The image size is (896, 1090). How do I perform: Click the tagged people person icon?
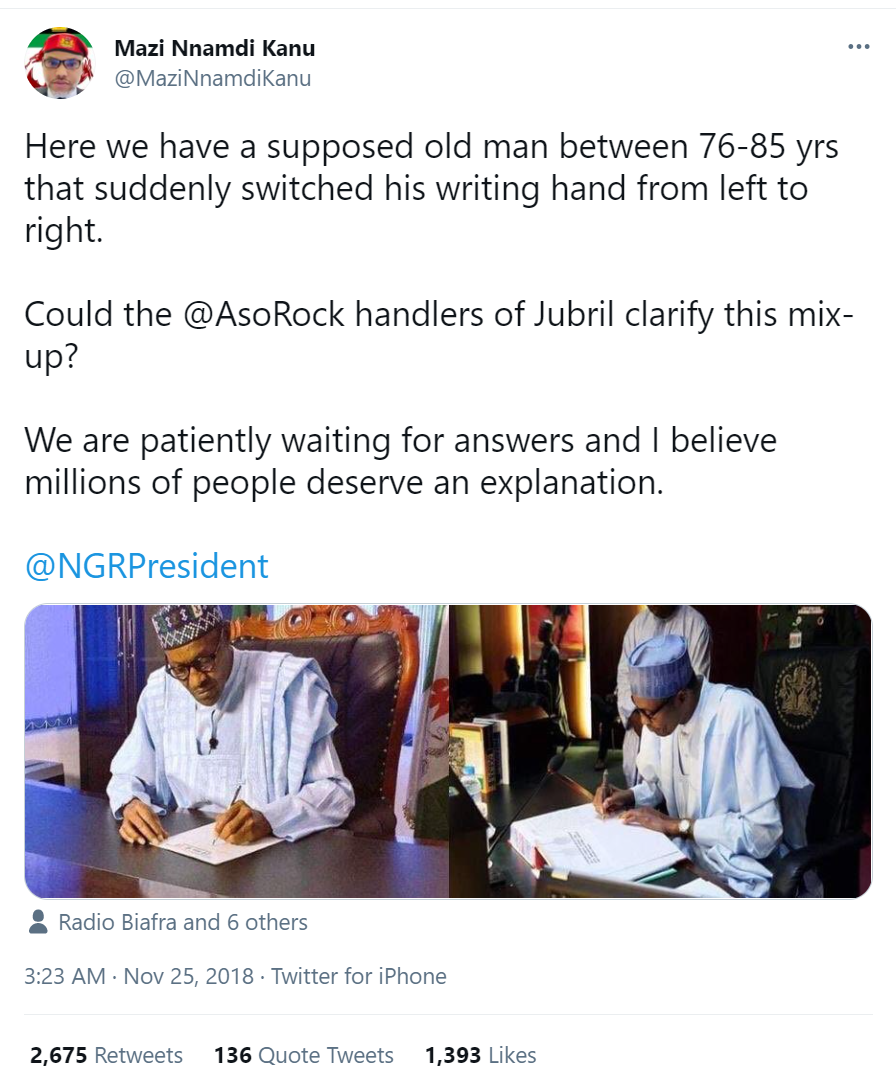point(39,922)
